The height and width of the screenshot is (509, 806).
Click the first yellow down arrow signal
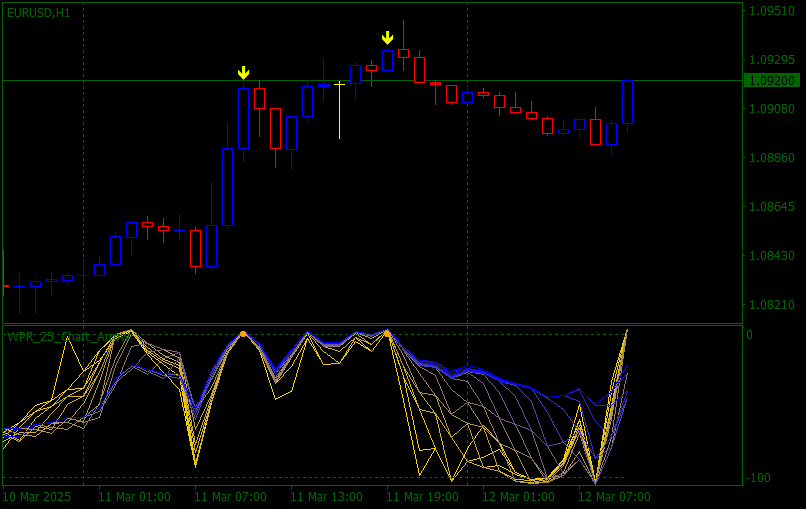click(243, 72)
